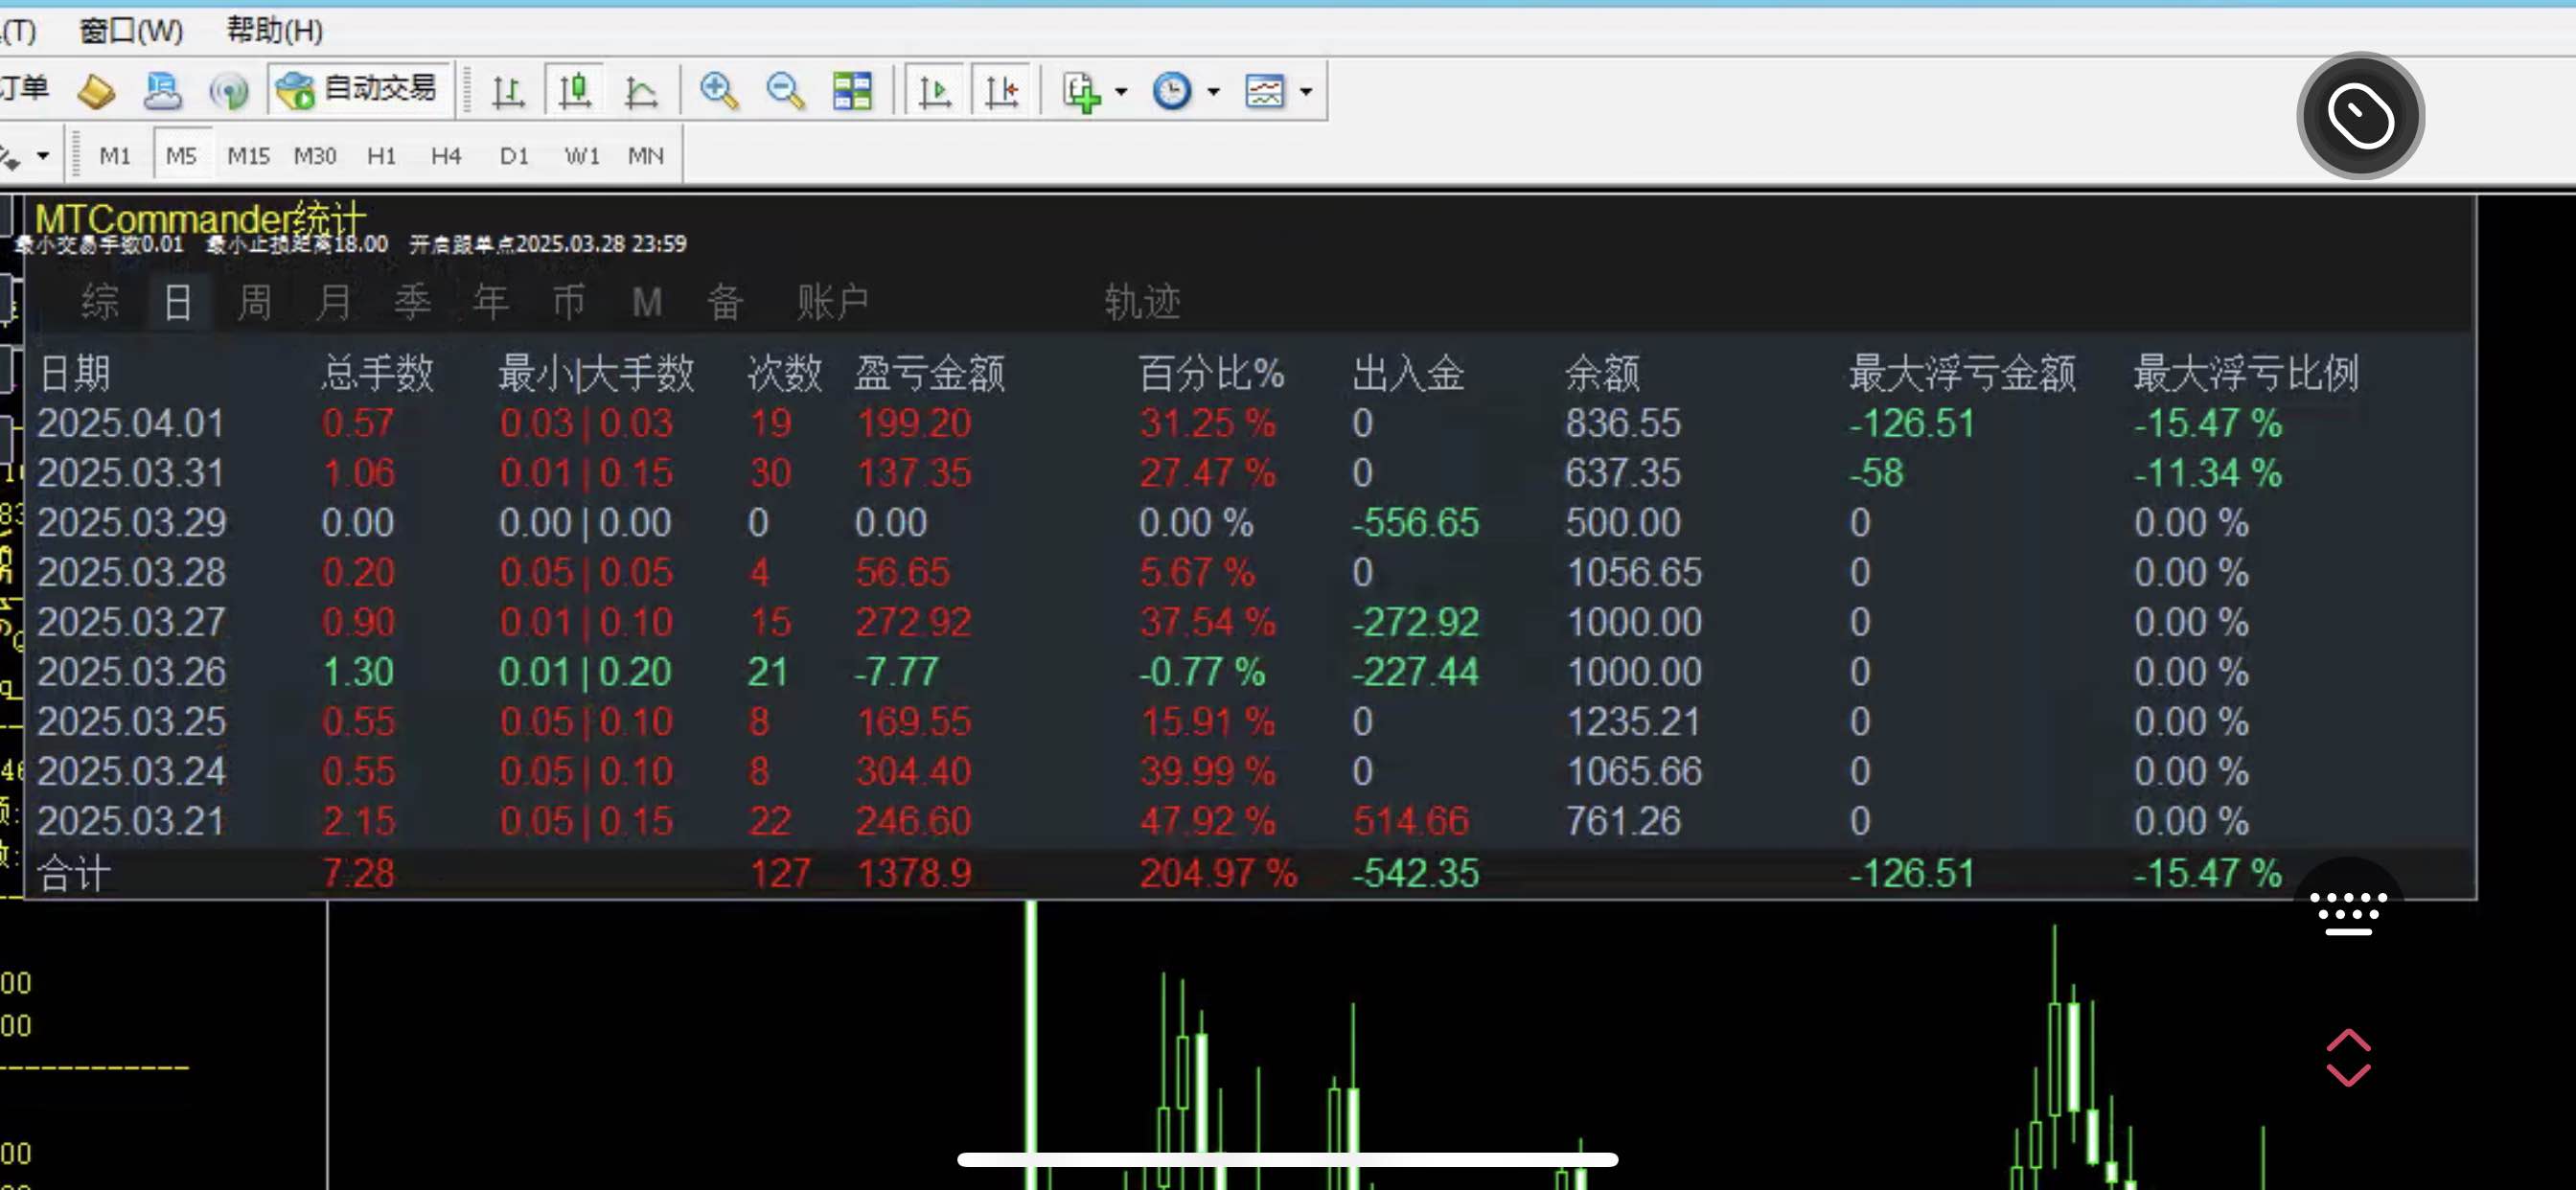Expand the chart templates dropdown arrow
Viewport: 2576px width, 1190px height.
pos(1306,92)
